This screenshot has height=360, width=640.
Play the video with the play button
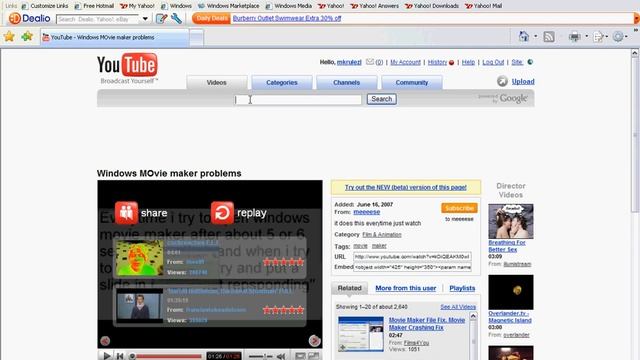pos(106,356)
